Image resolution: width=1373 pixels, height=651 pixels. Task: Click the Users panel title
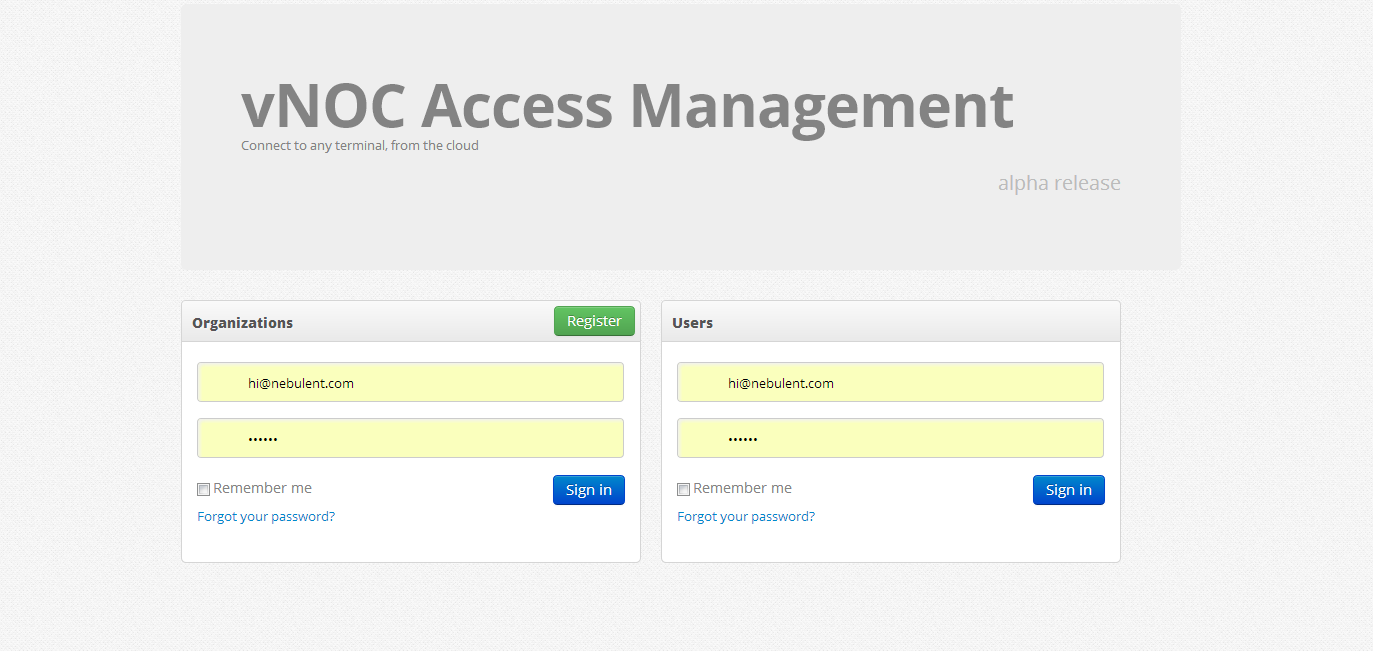tap(692, 323)
